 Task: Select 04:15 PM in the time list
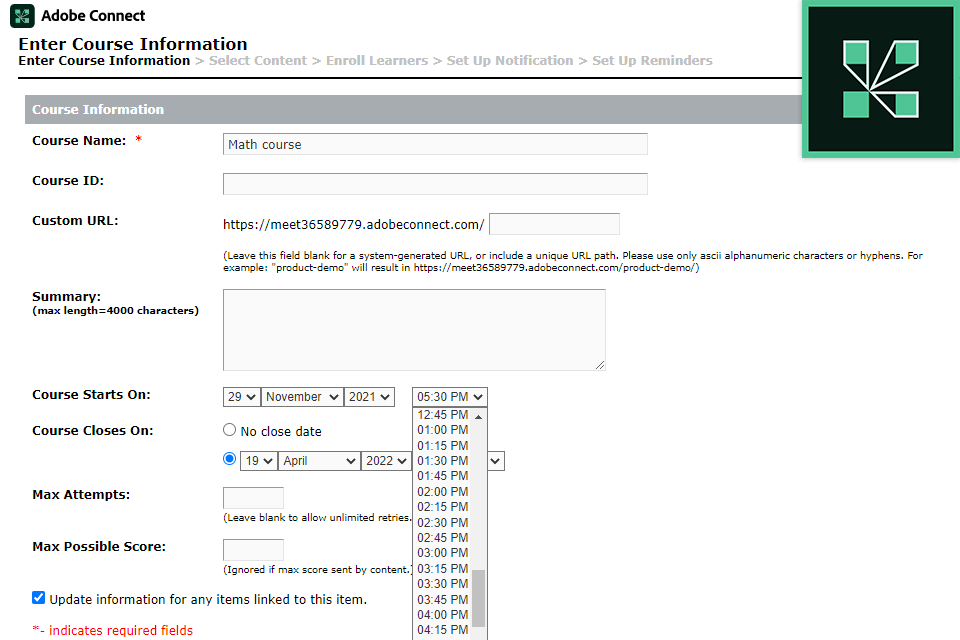(x=443, y=630)
